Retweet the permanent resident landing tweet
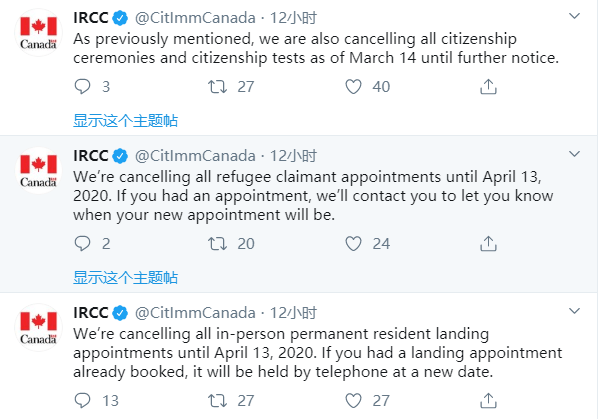Viewport: 600px width, 419px height. click(x=216, y=400)
